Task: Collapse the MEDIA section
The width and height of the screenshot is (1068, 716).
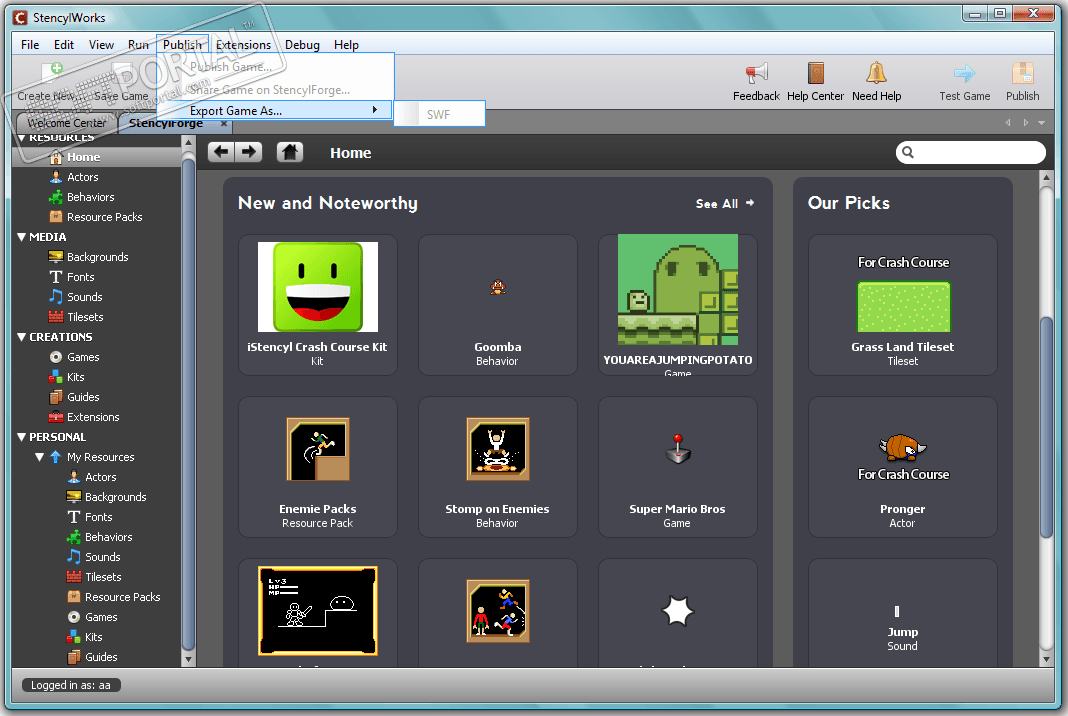Action: coord(21,237)
